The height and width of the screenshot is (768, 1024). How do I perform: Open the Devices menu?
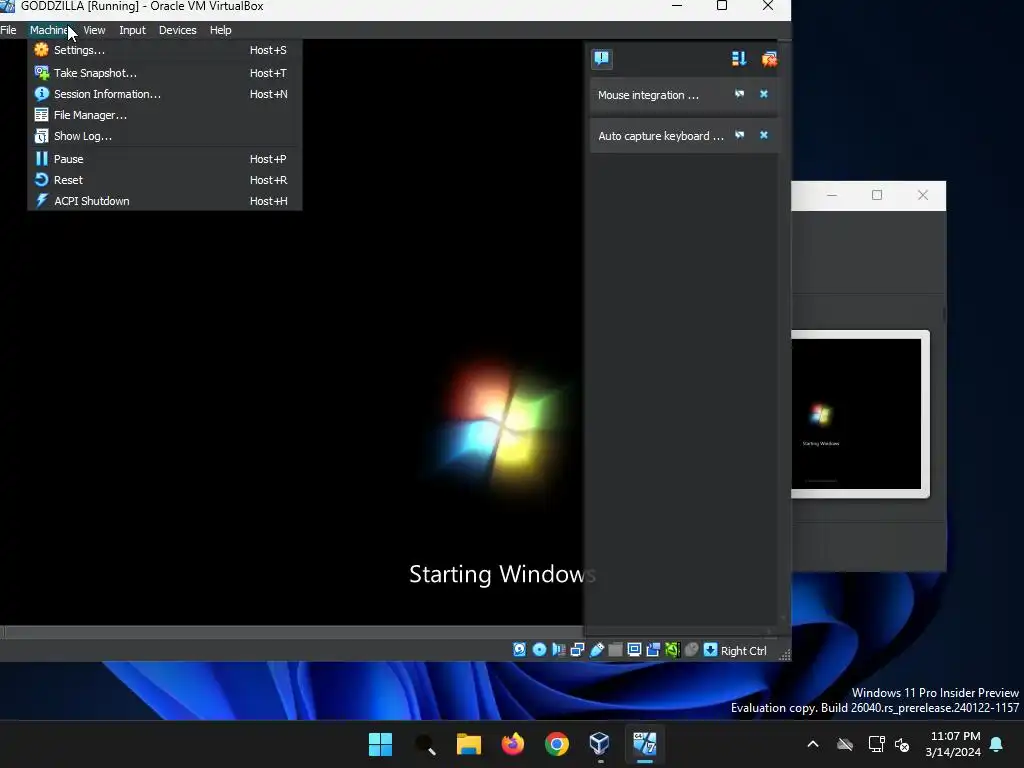[x=178, y=30]
